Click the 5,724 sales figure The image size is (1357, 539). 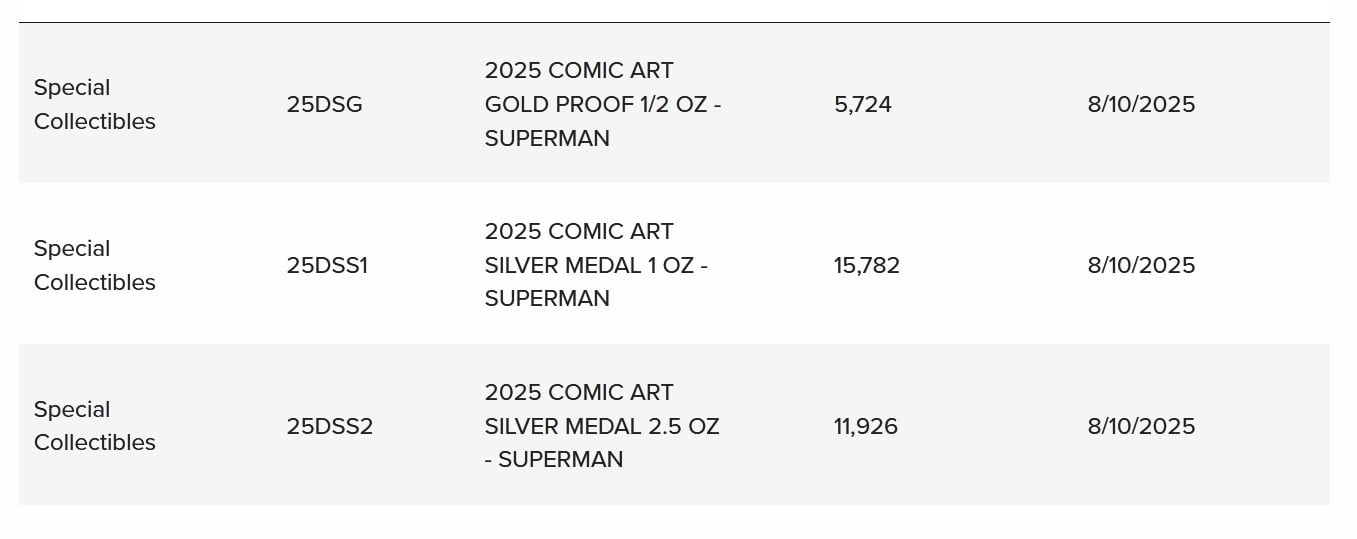pyautogui.click(x=863, y=104)
